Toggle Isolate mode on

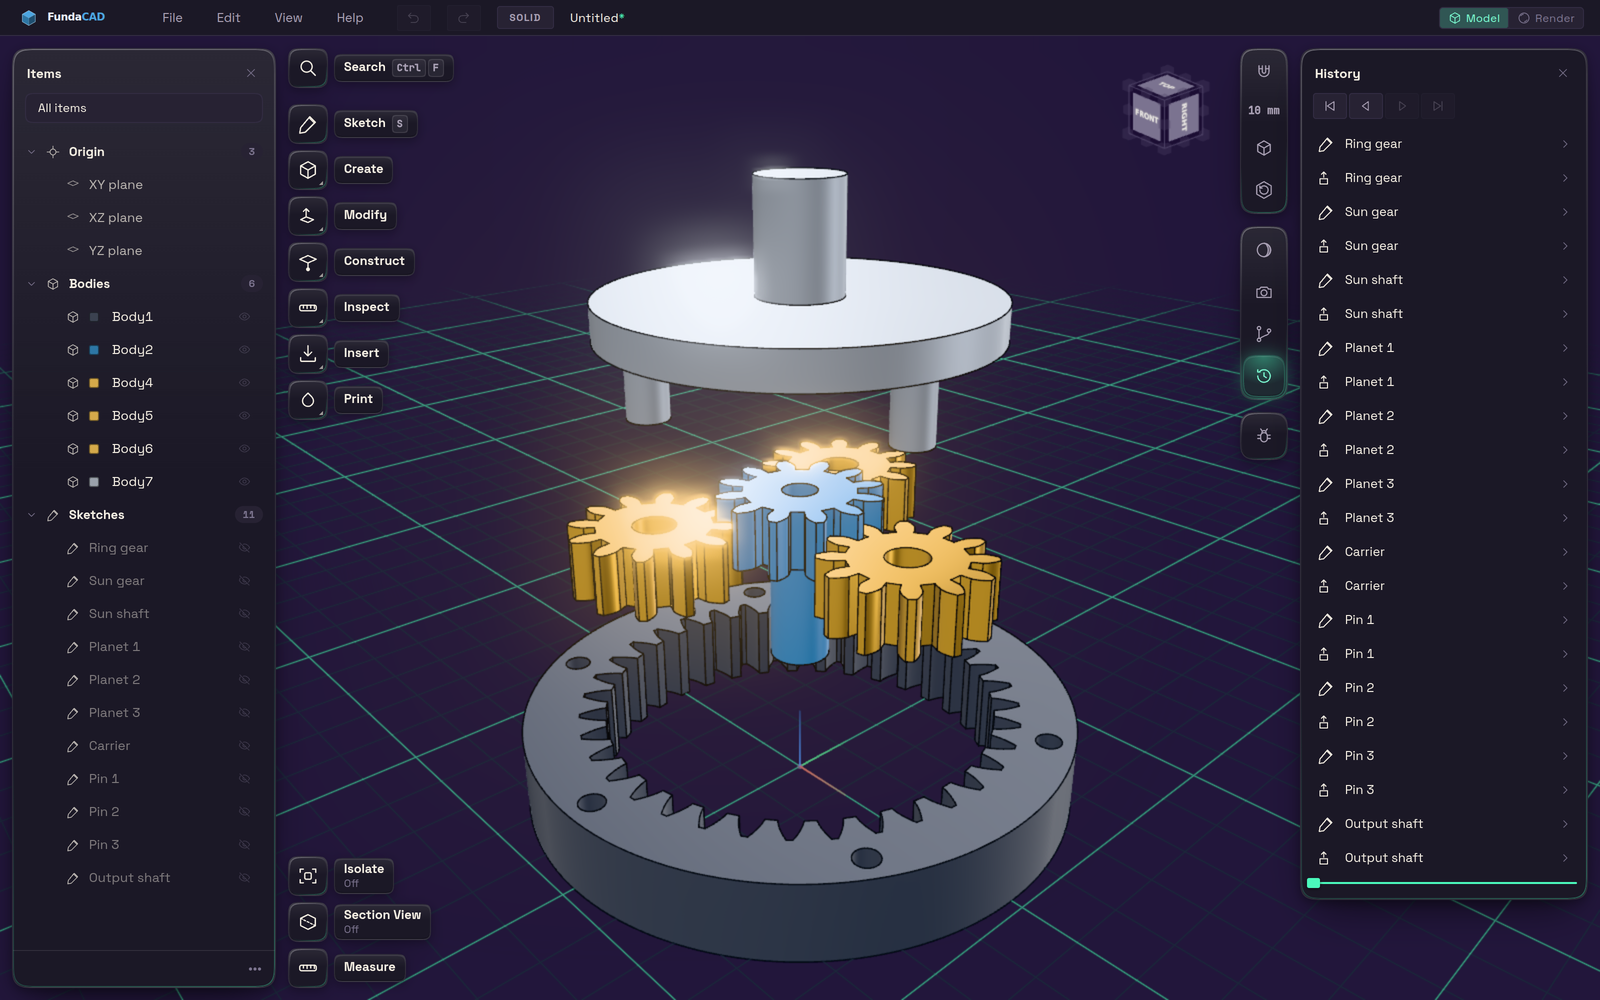308,876
